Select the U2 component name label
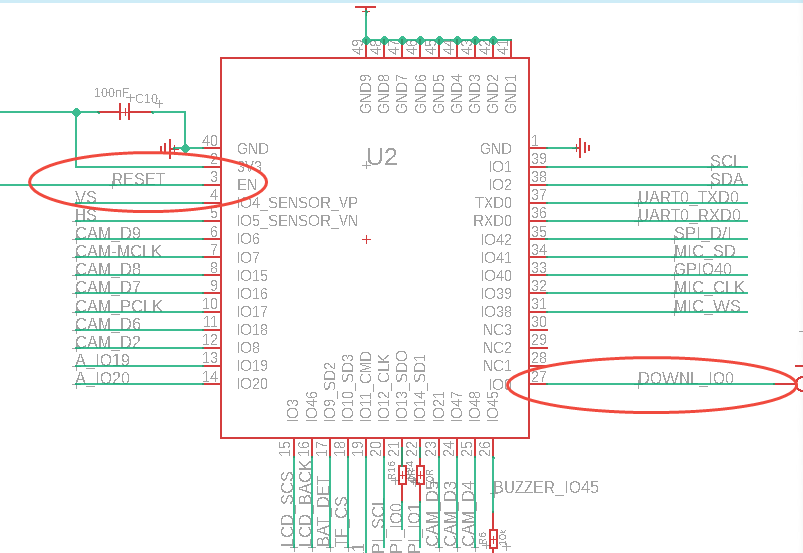The height and width of the screenshot is (553, 803). pyautogui.click(x=382, y=157)
